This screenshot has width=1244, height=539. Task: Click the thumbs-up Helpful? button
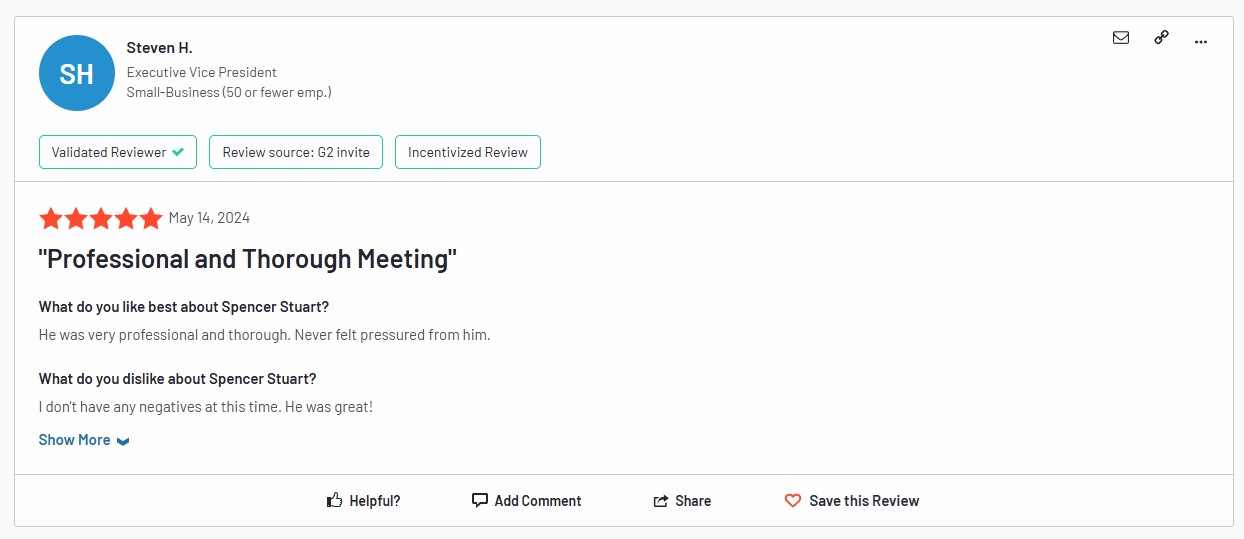point(364,501)
